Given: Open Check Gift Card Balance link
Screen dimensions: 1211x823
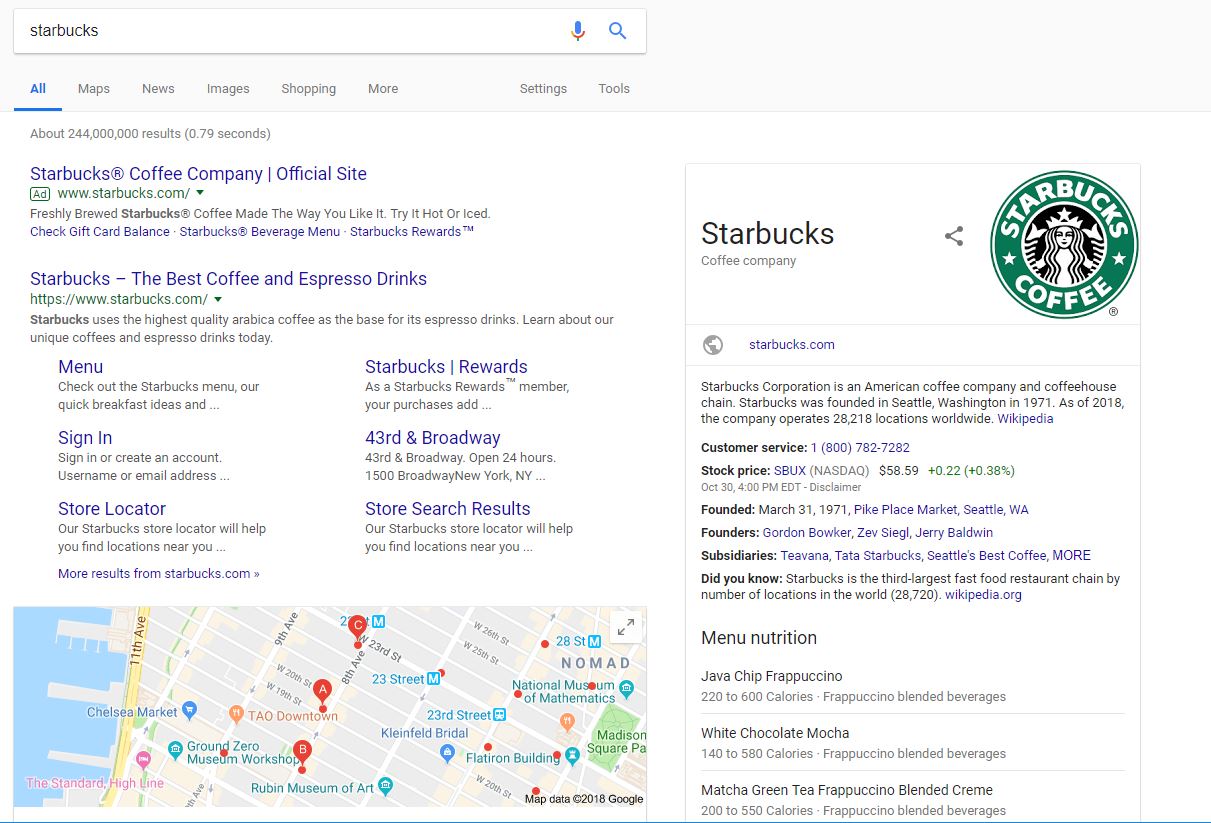Looking at the screenshot, I should pos(100,232).
